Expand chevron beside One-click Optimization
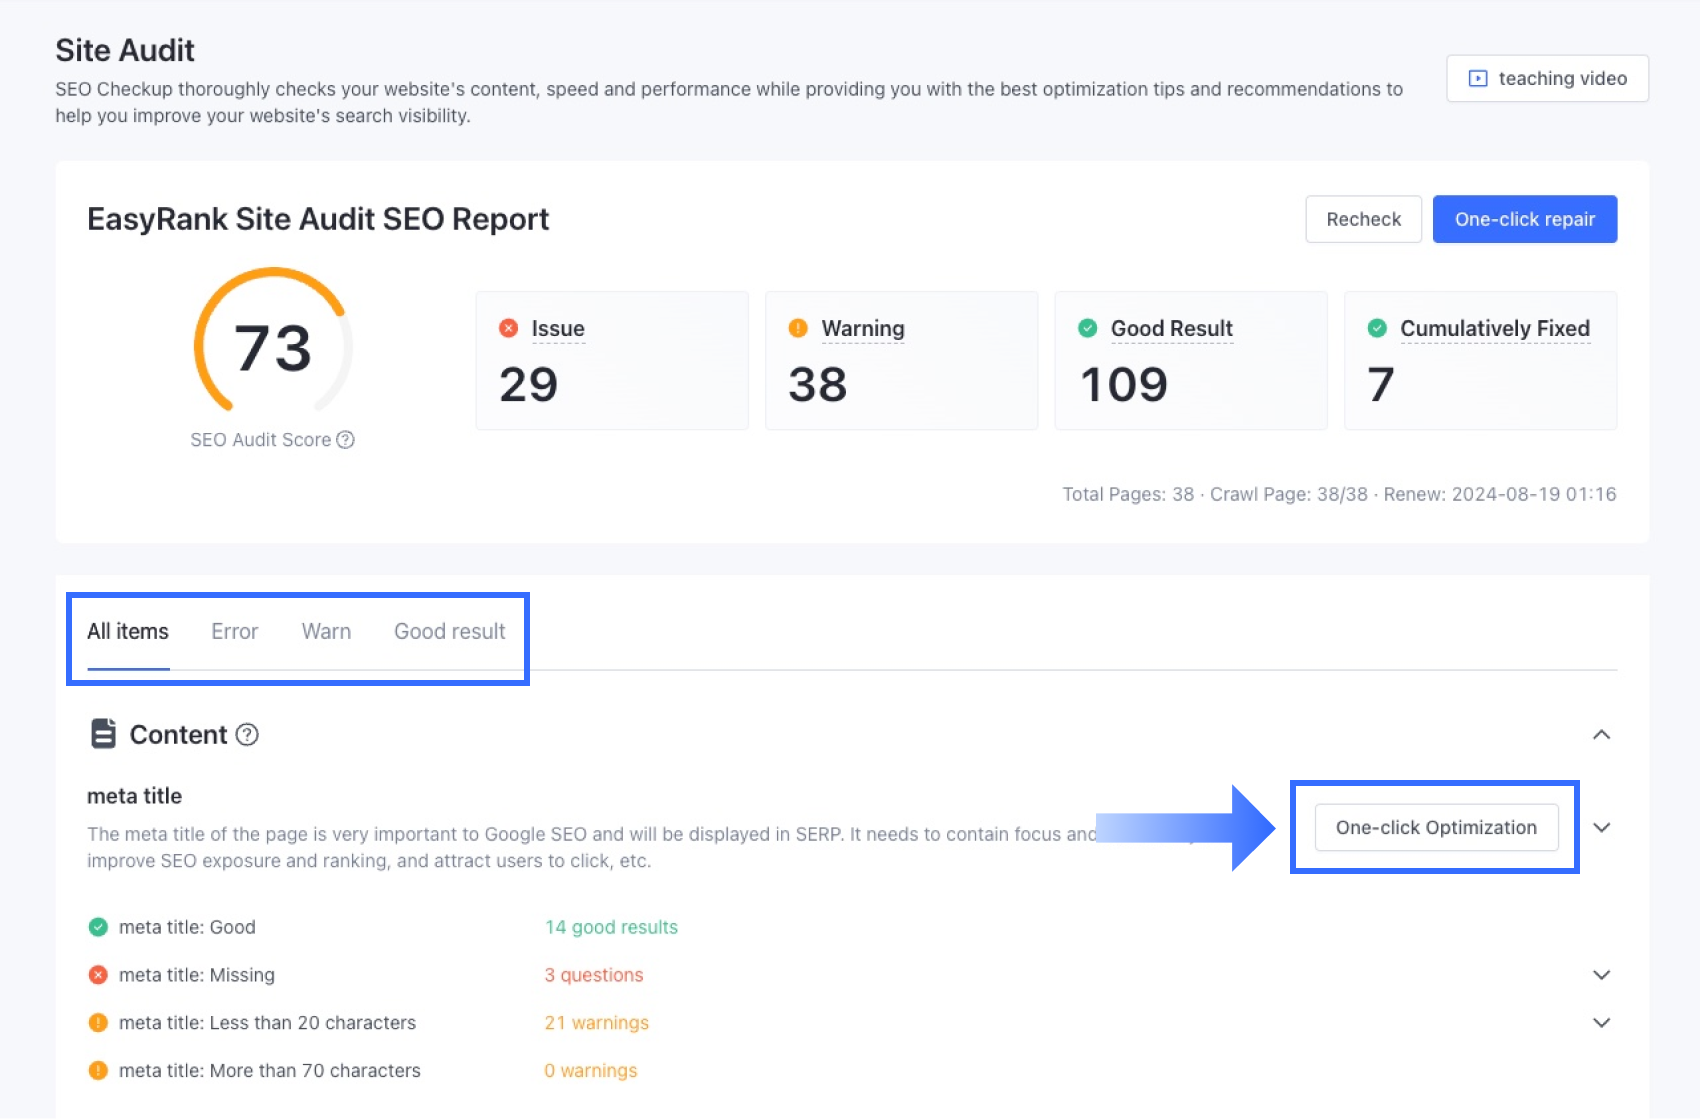Screen dimensions: 1700x1119 (1601, 828)
